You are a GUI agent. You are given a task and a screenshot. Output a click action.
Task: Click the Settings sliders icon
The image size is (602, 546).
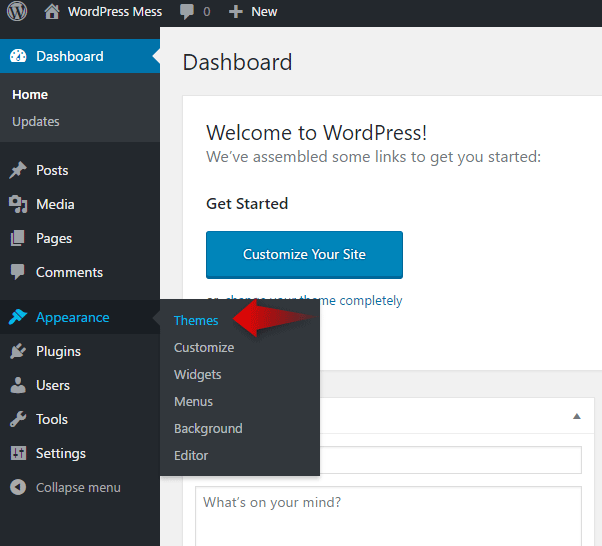tap(18, 454)
